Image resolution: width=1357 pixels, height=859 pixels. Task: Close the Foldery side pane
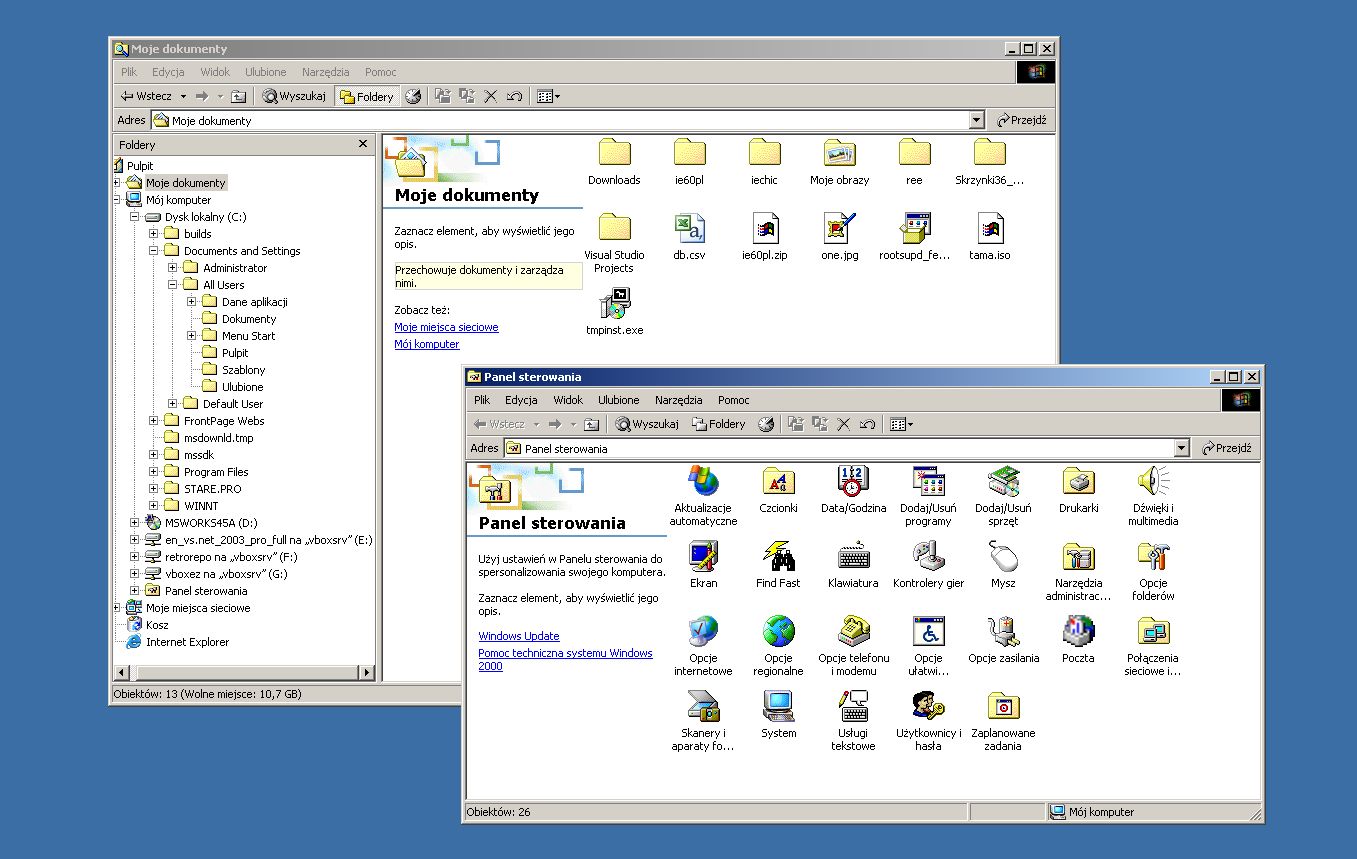363,144
